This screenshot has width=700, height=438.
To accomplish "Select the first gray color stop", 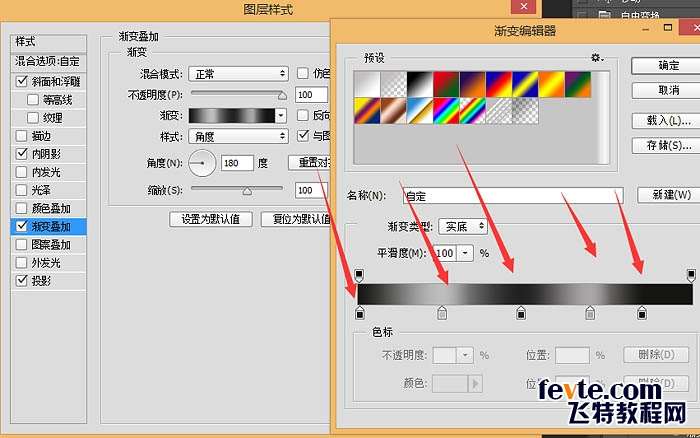I will [442, 313].
